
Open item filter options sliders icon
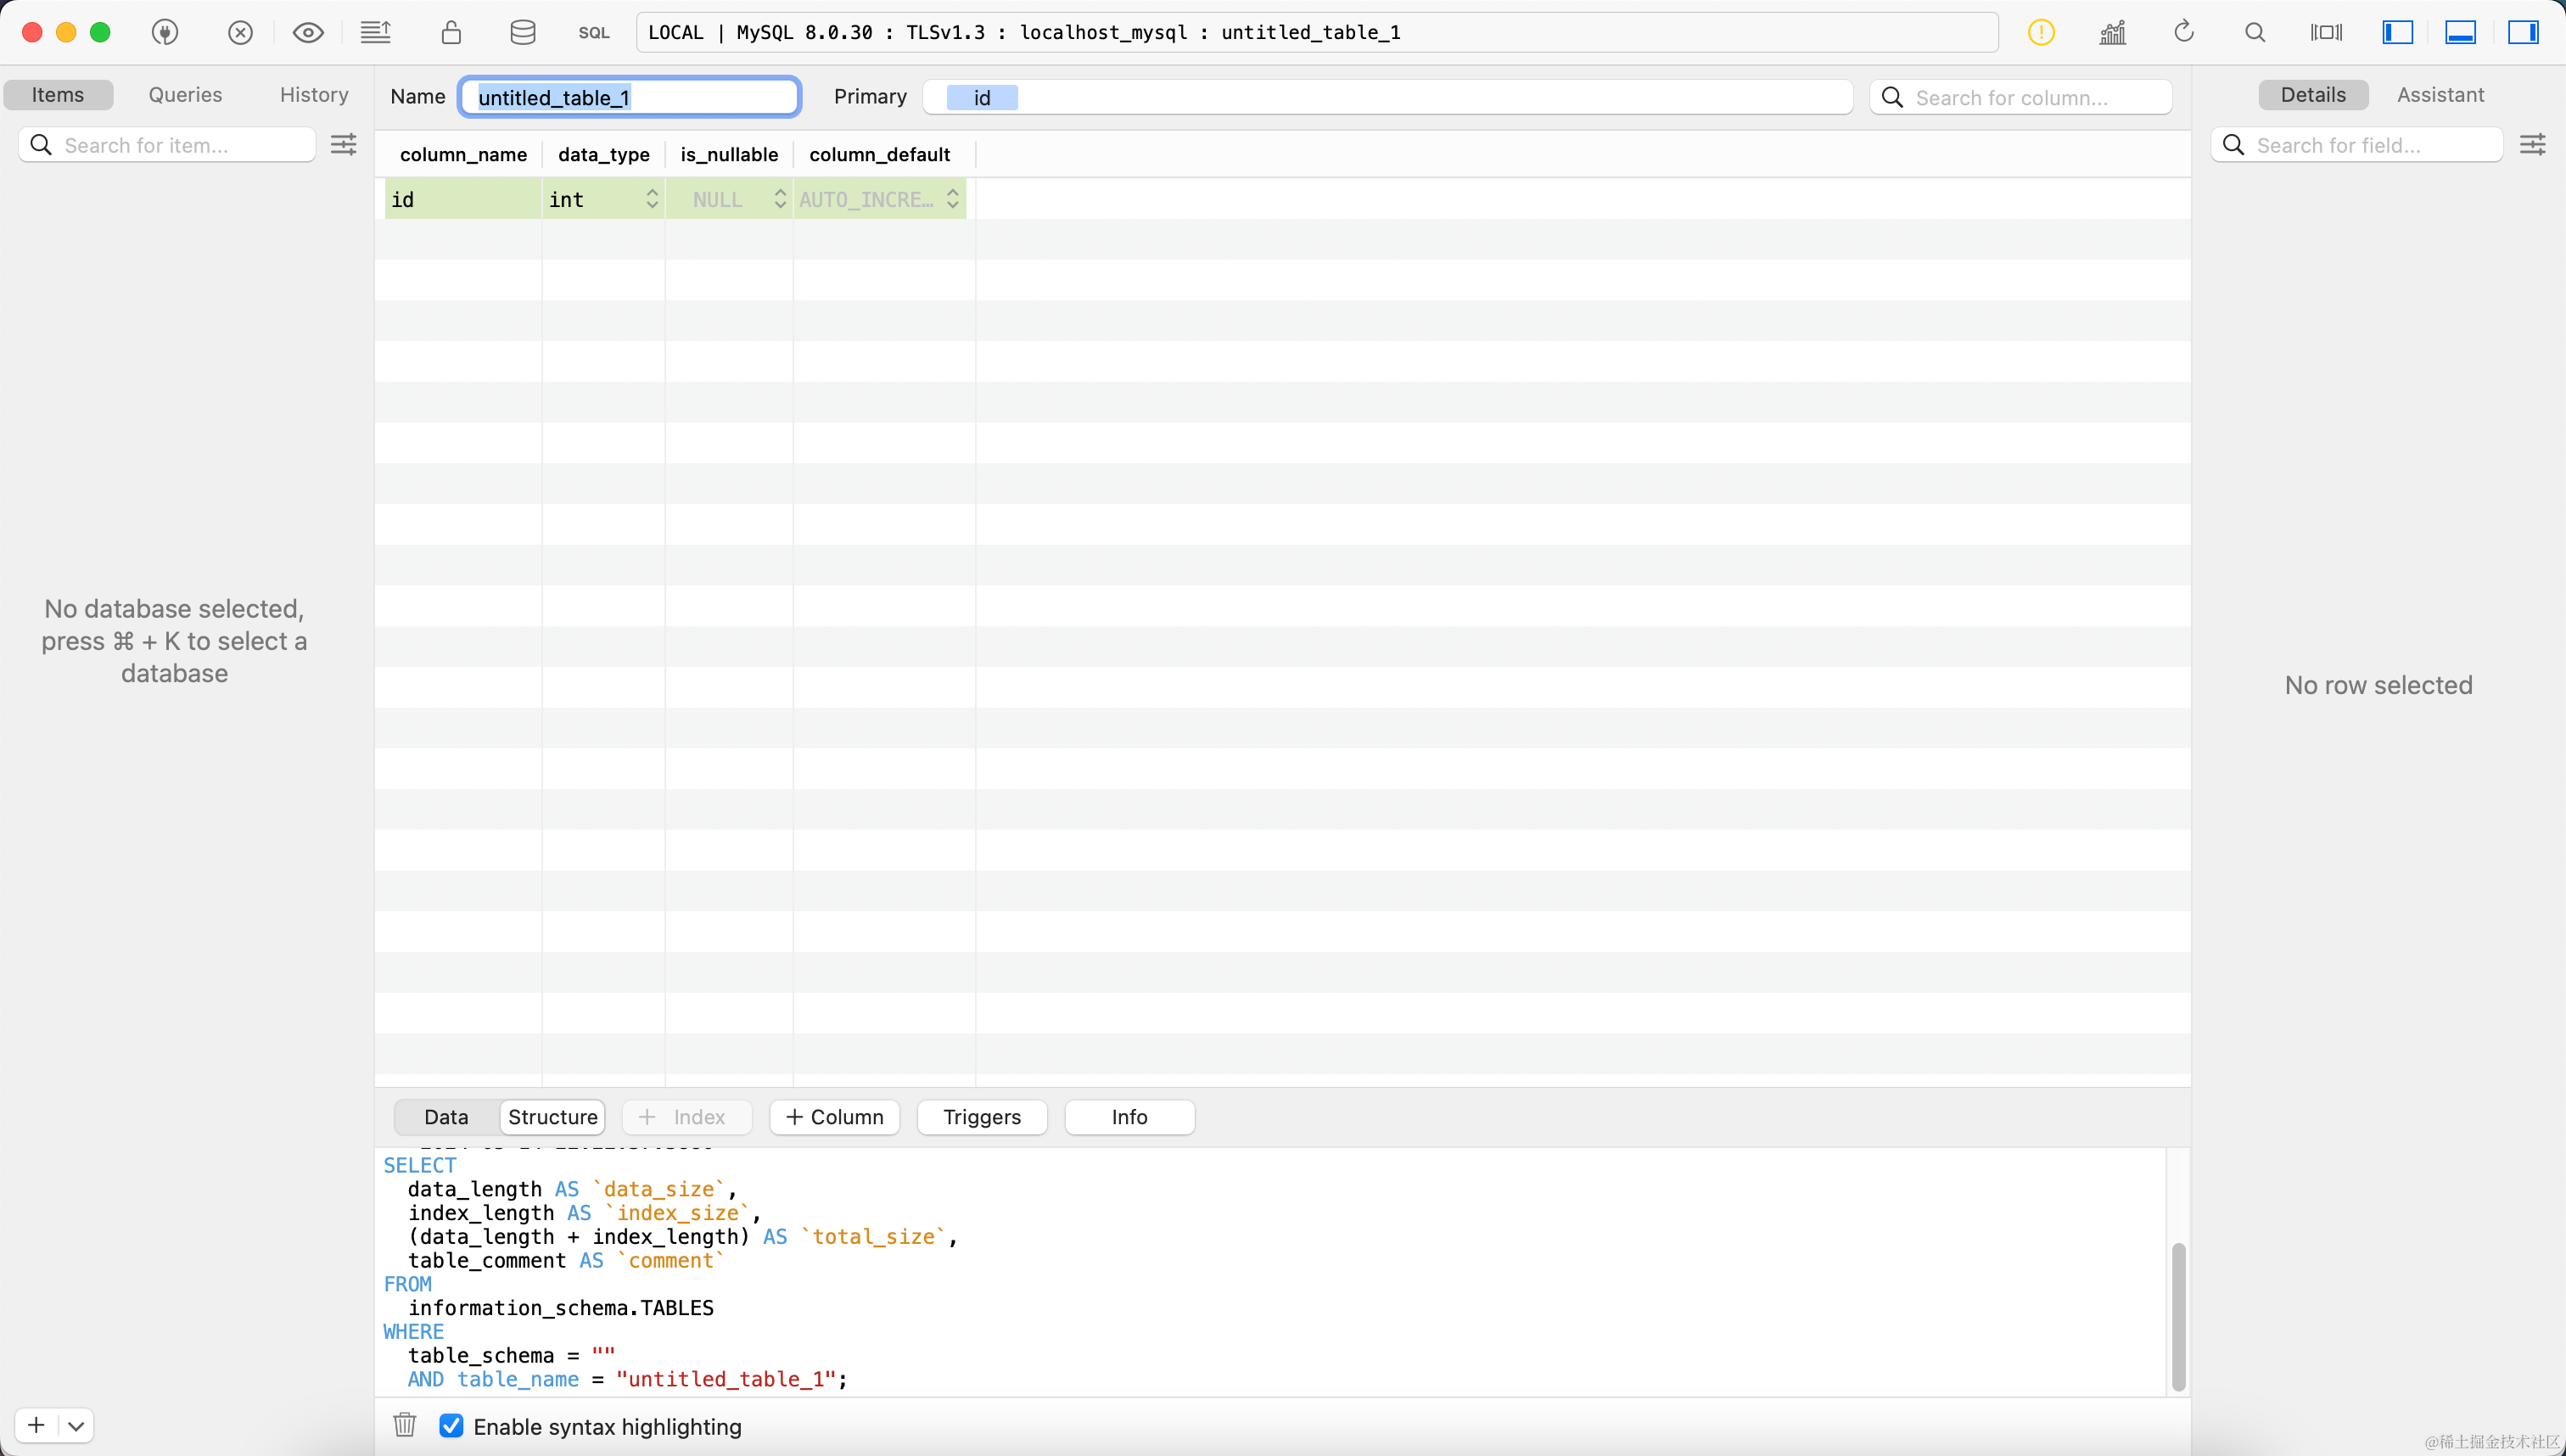tap(343, 145)
